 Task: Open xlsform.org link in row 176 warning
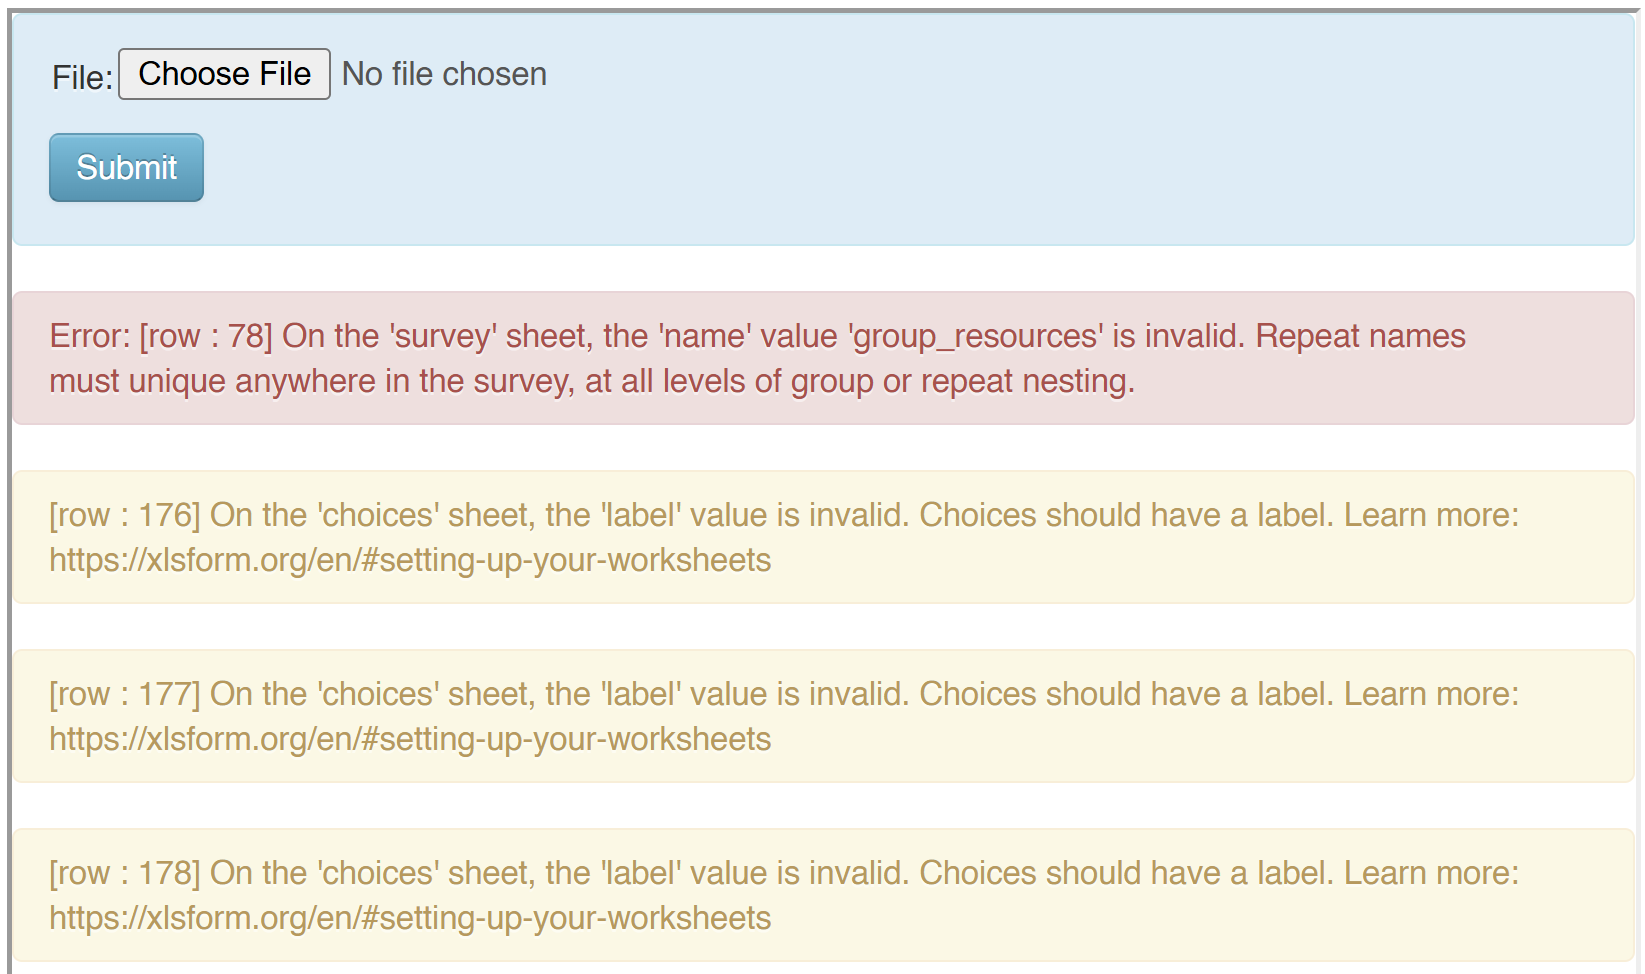(410, 560)
